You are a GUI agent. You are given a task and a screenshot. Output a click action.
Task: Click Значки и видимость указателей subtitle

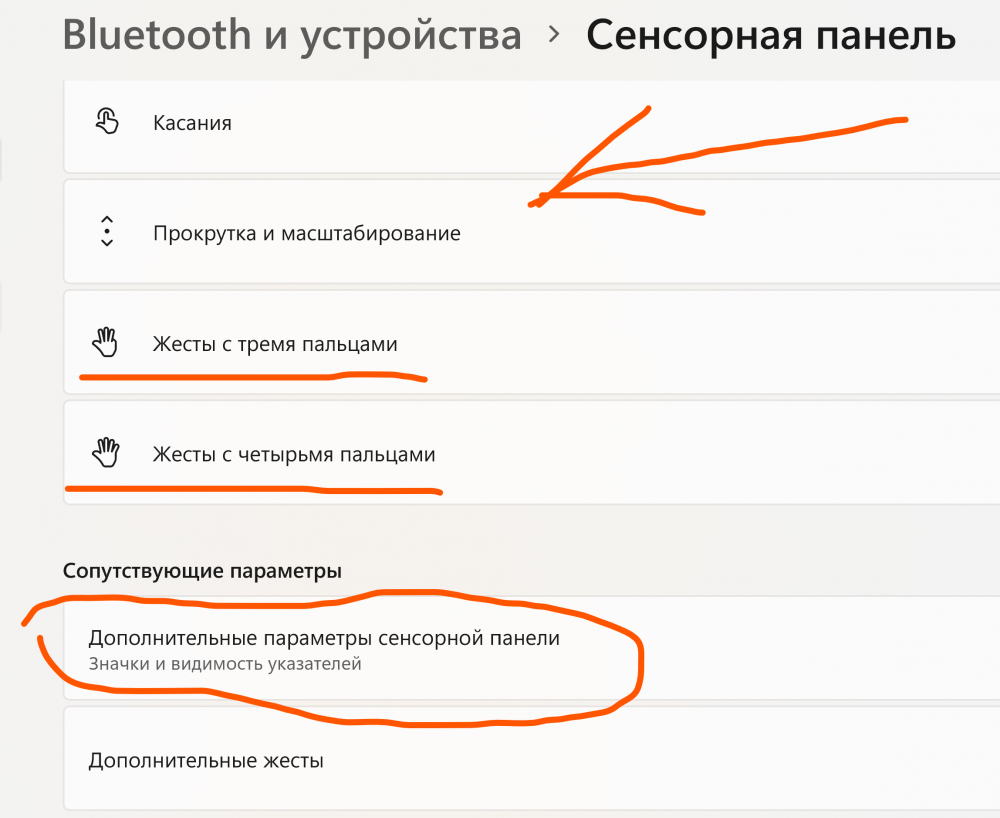(x=225, y=663)
